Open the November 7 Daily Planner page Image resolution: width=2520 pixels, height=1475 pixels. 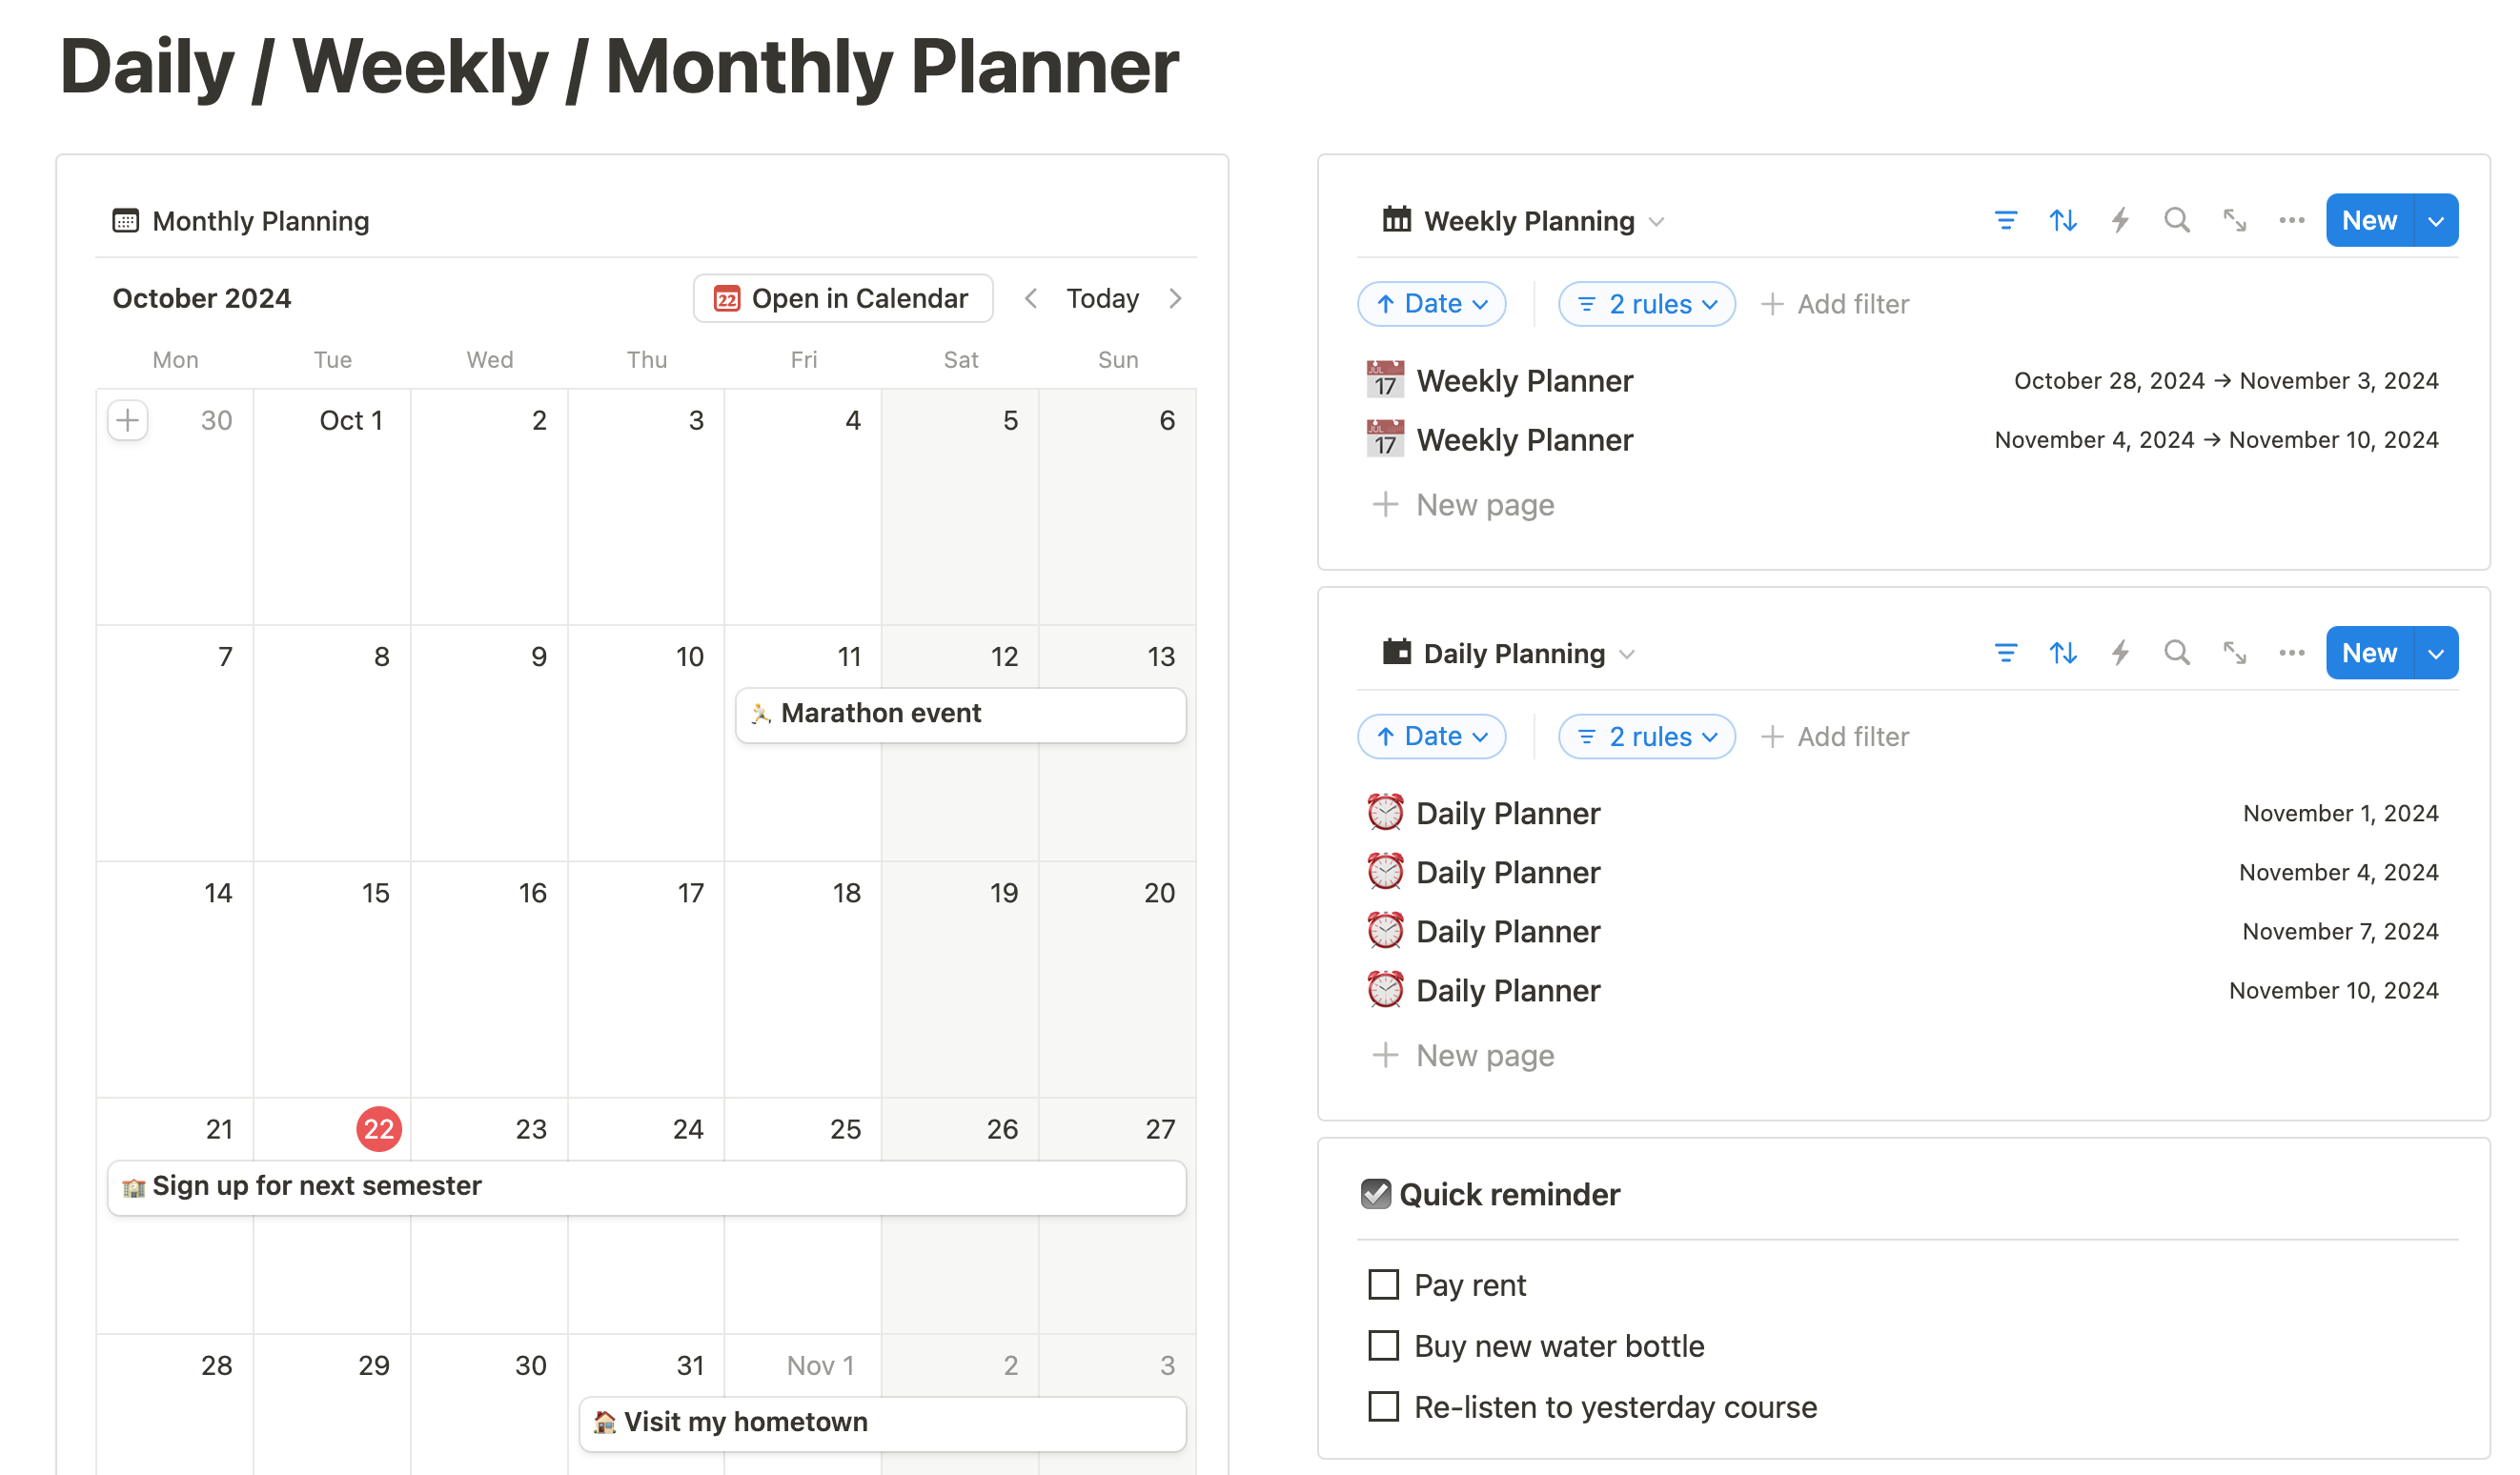point(1507,932)
